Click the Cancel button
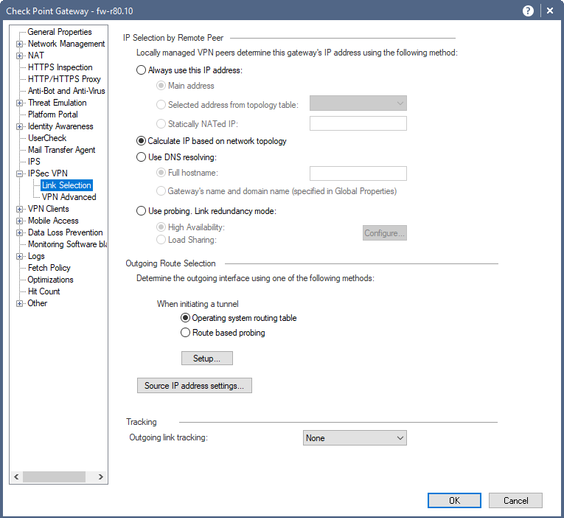Viewport: 564px width, 518px height. (x=515, y=500)
